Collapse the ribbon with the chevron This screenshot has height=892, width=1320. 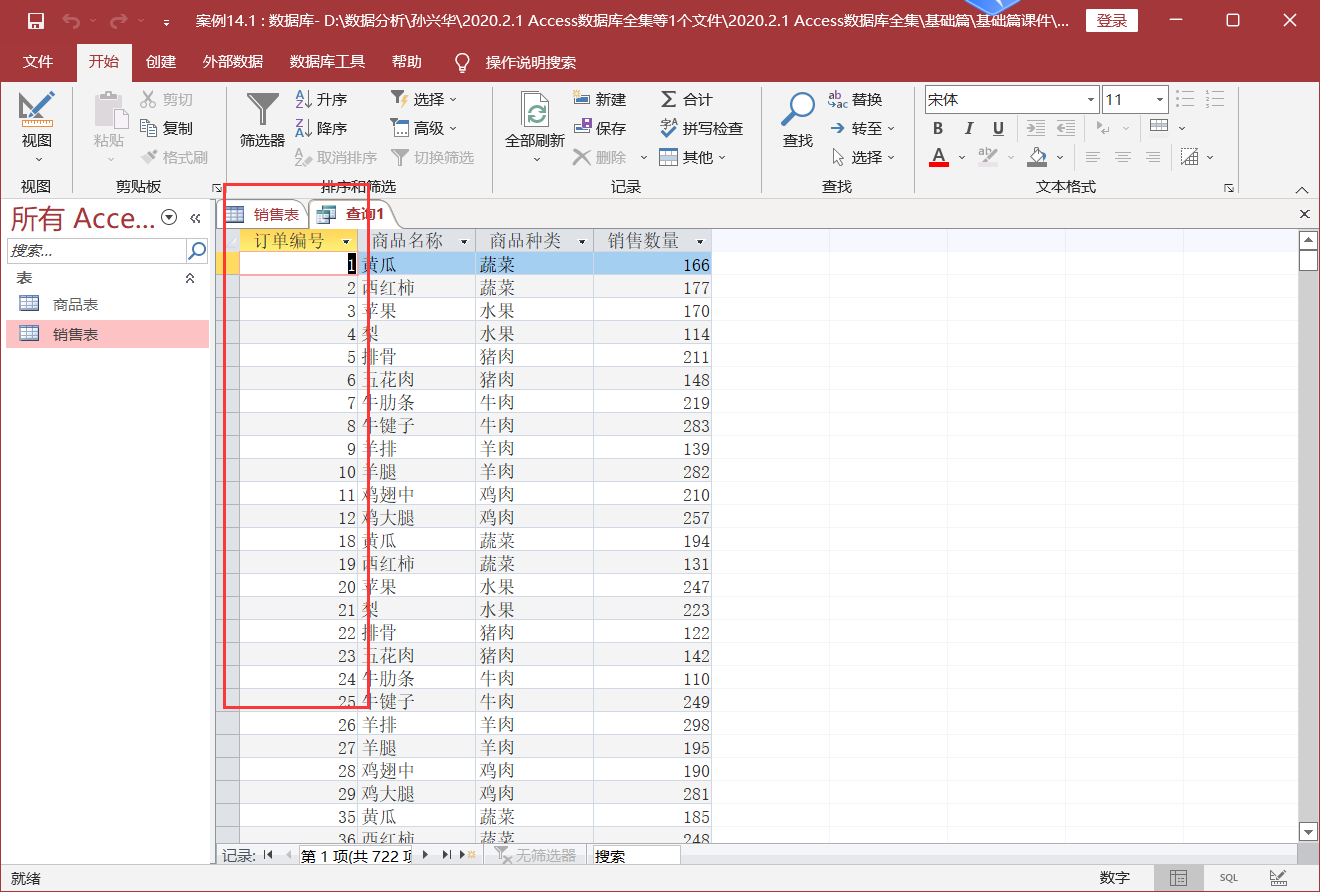click(1302, 189)
